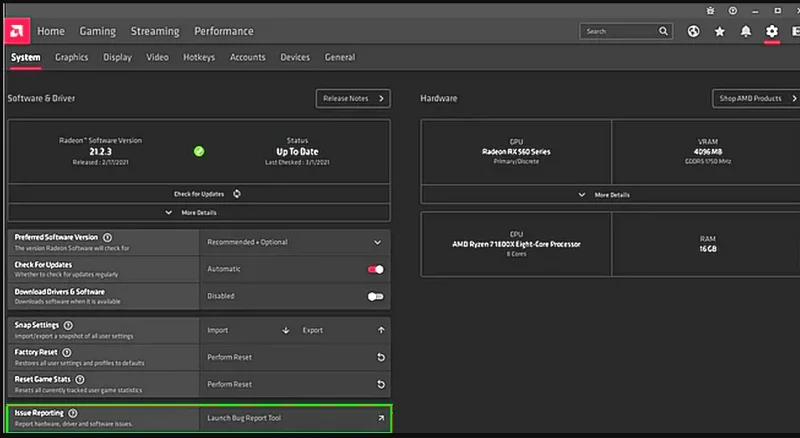Click the sidebar panel icon at far right
The height and width of the screenshot is (438, 800).
click(795, 31)
